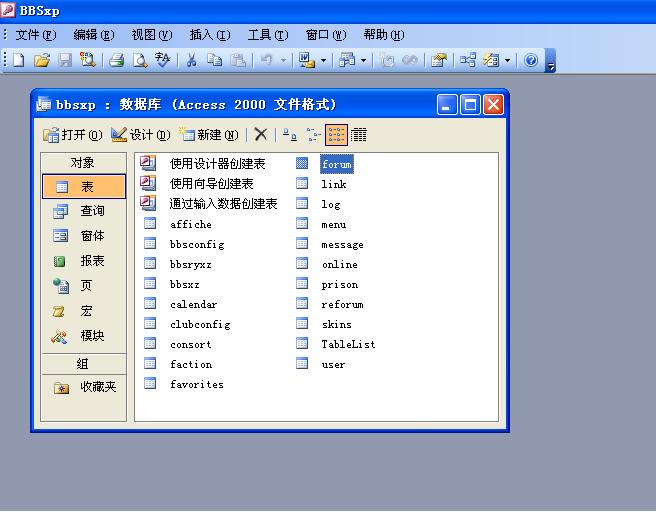Image resolution: width=656 pixels, height=512 pixels.
Task: Collapse the Groups (组) bar header
Action: coord(84,364)
